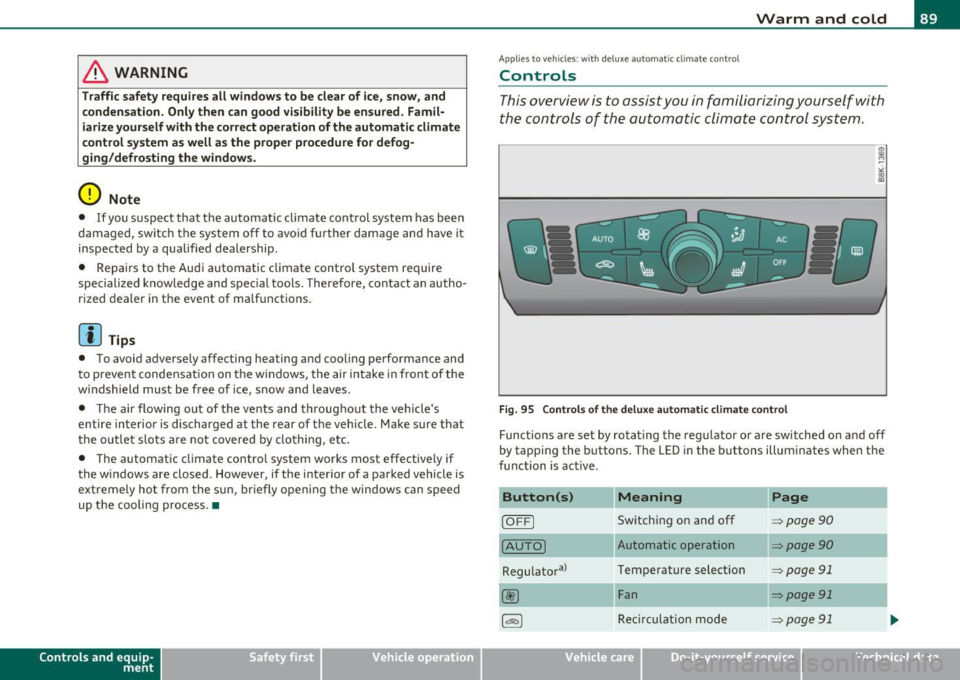Open the Vehicle operation tab
960x680 pixels.
[402, 663]
